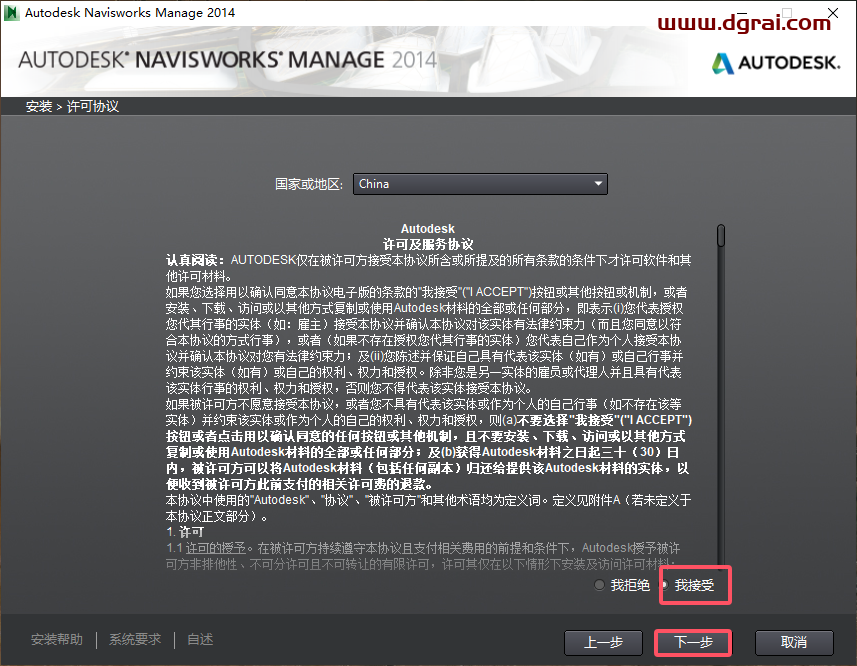Click the 认真阅读 bold text
The width and height of the screenshot is (857, 666).
coord(196,260)
